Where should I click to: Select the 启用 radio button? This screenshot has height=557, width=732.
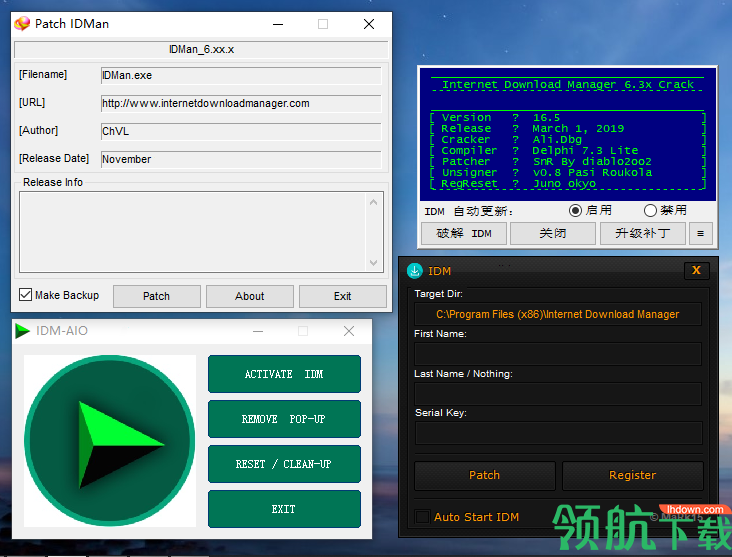click(575, 211)
